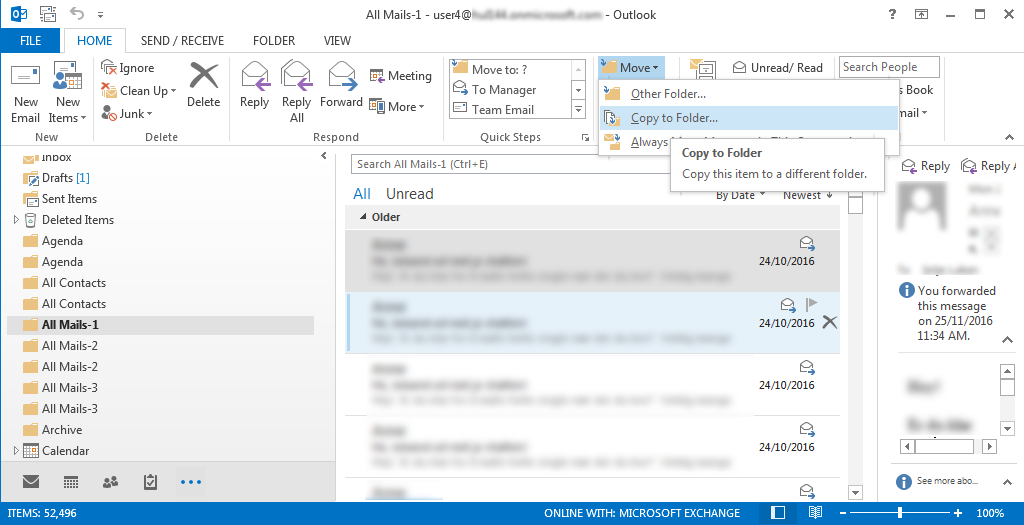Flag the selected 24/10/2016 message
The width and height of the screenshot is (1024, 525).
tap(811, 304)
